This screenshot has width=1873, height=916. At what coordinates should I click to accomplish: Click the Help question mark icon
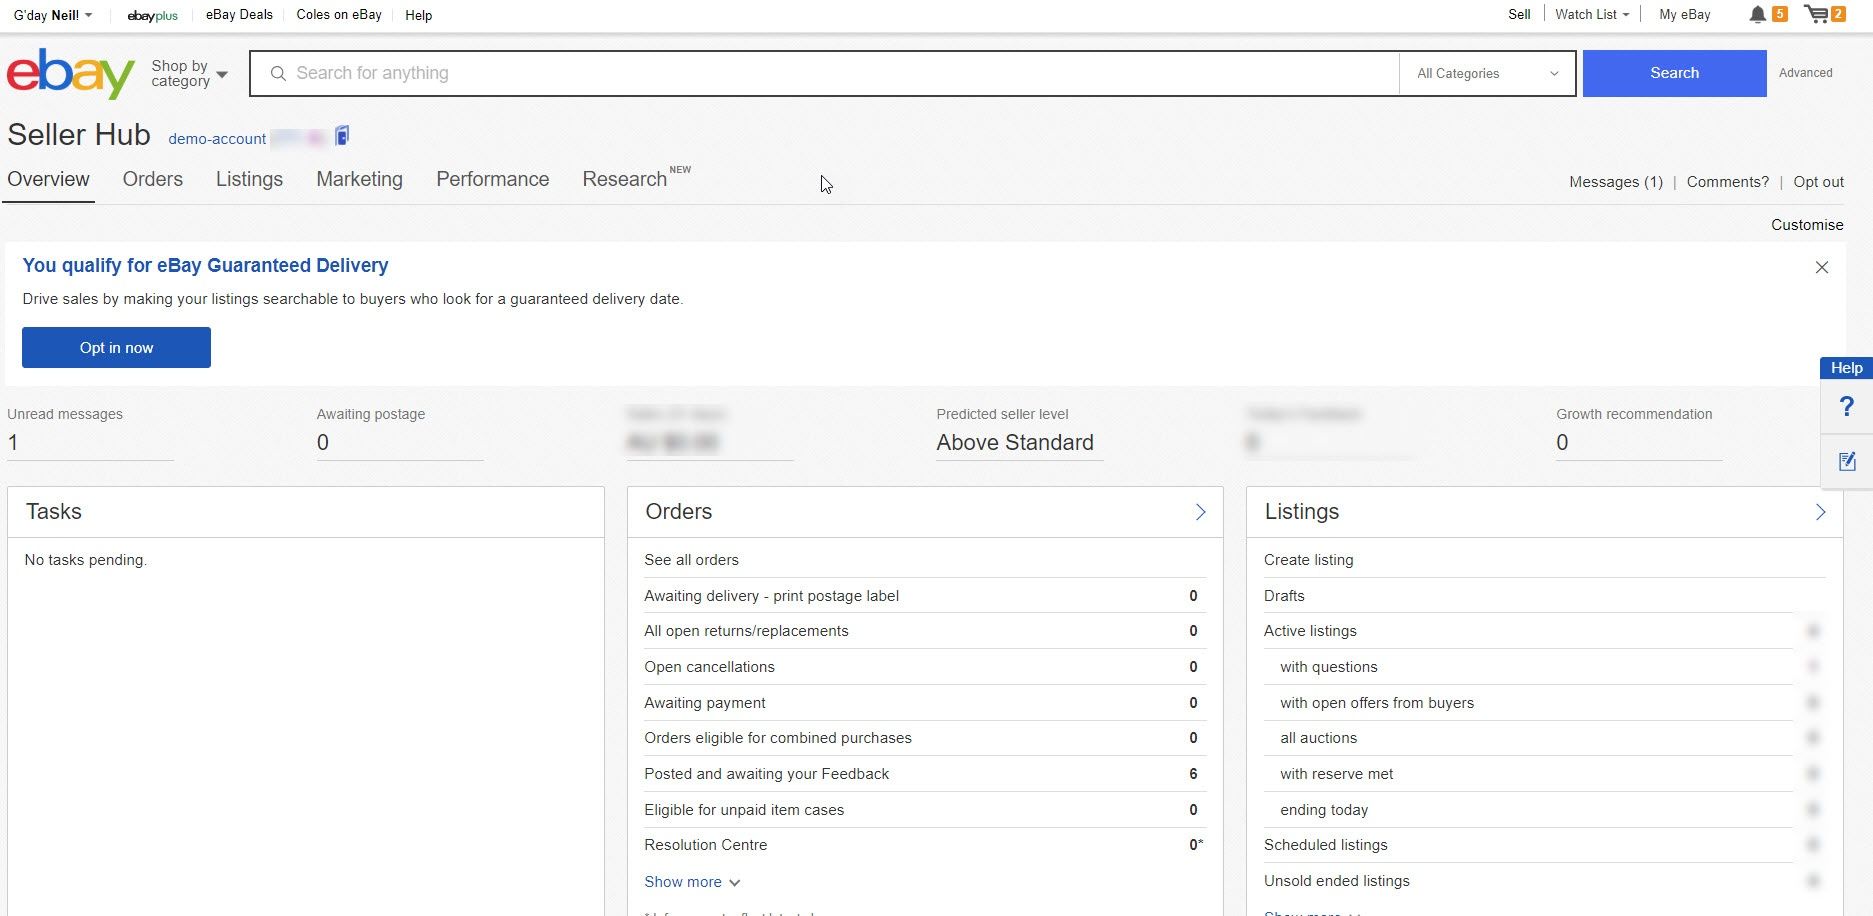(x=1846, y=407)
